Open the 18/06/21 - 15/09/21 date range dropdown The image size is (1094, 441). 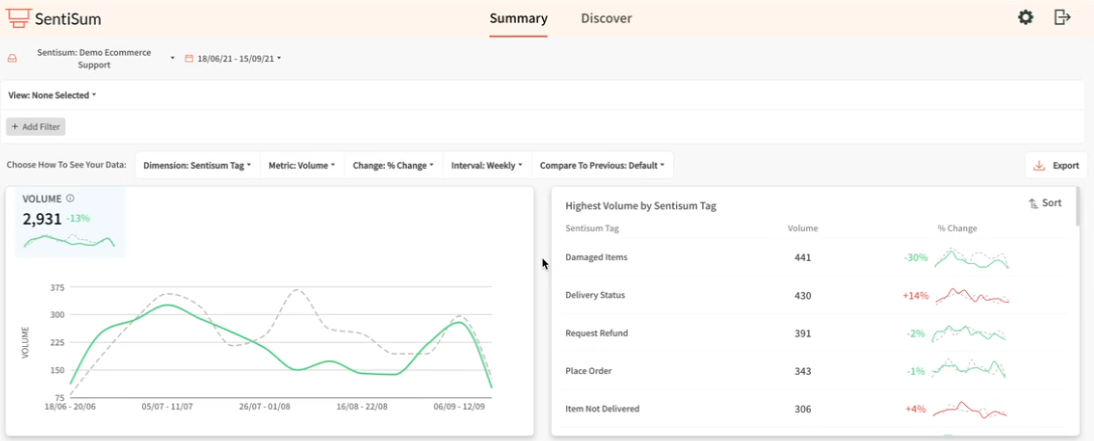click(239, 59)
